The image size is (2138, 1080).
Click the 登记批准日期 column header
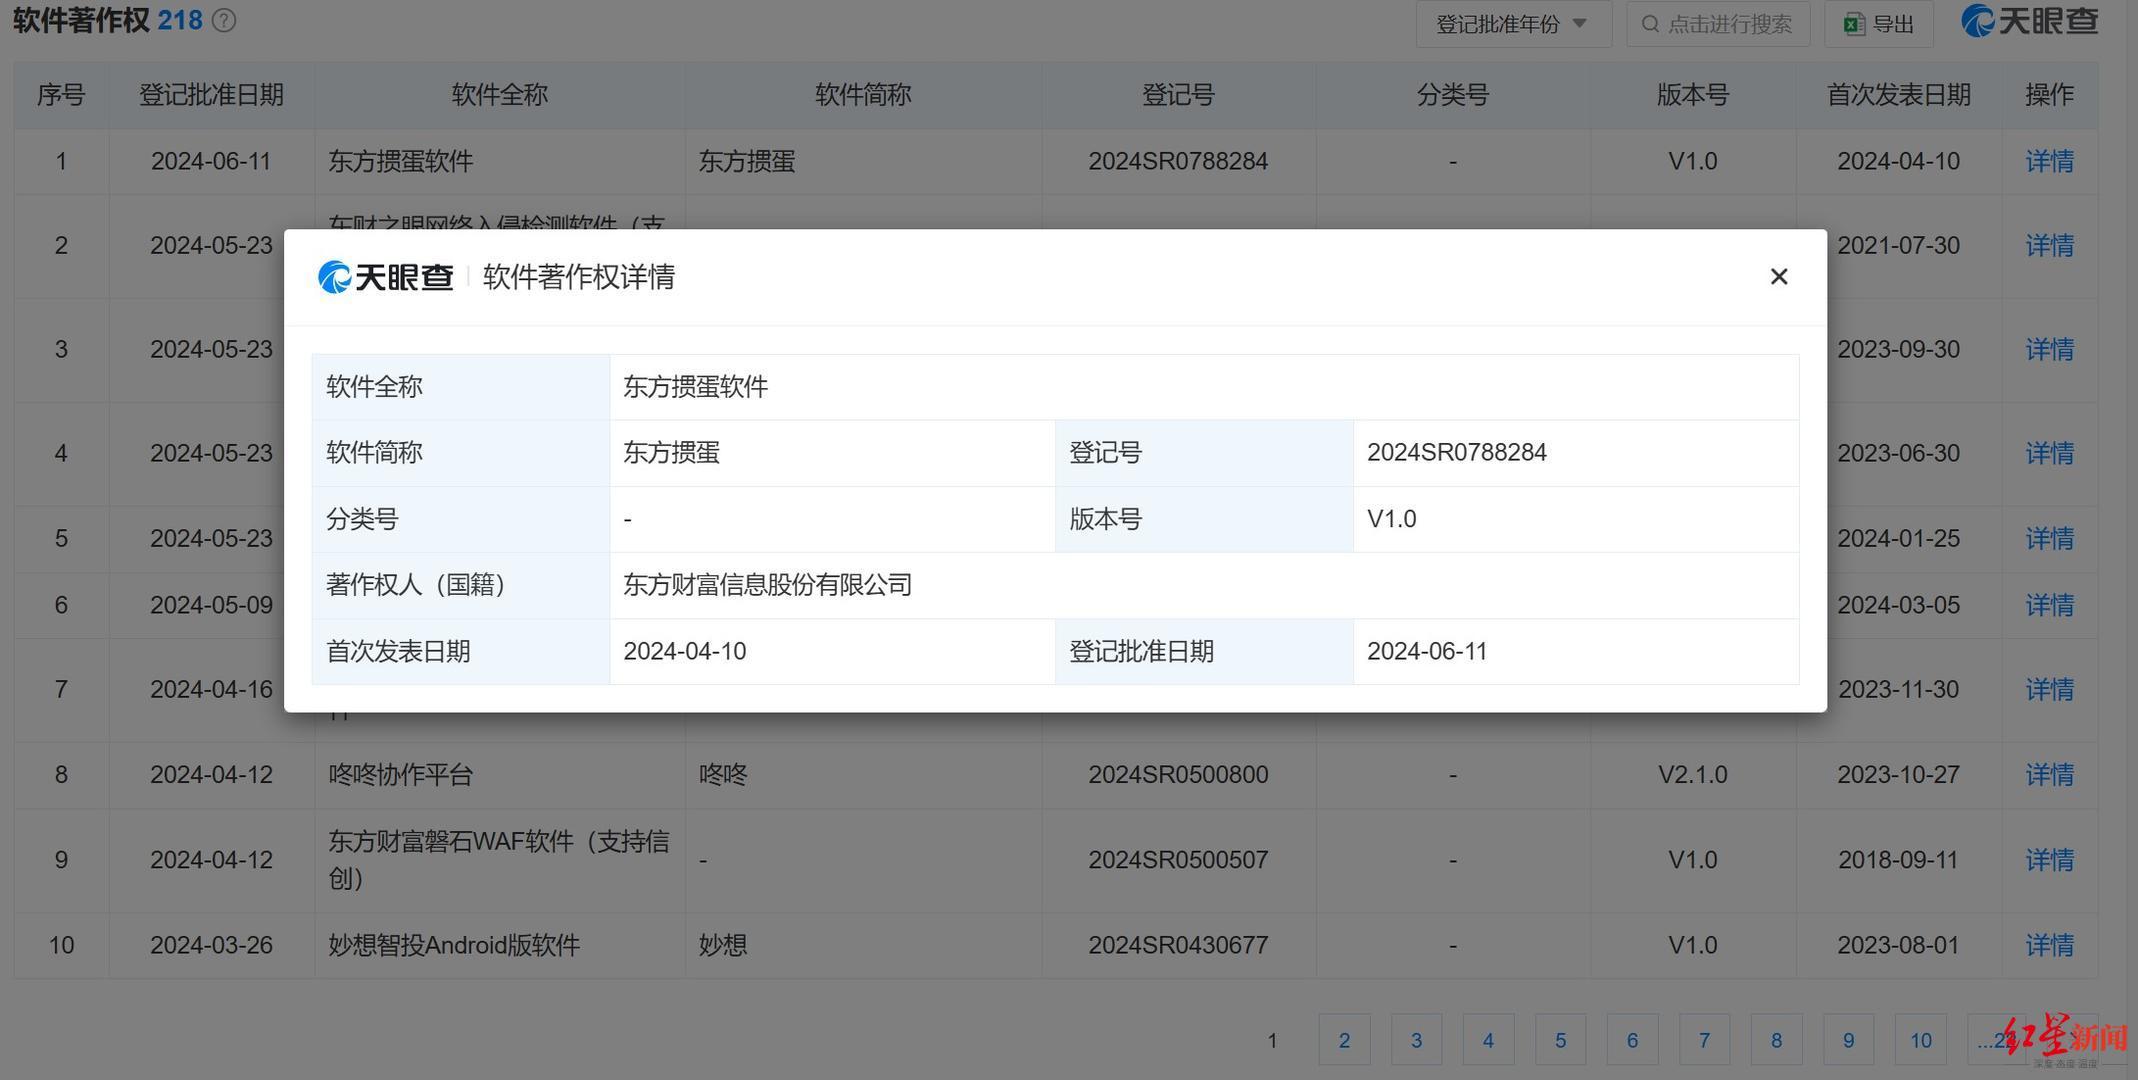coord(211,95)
